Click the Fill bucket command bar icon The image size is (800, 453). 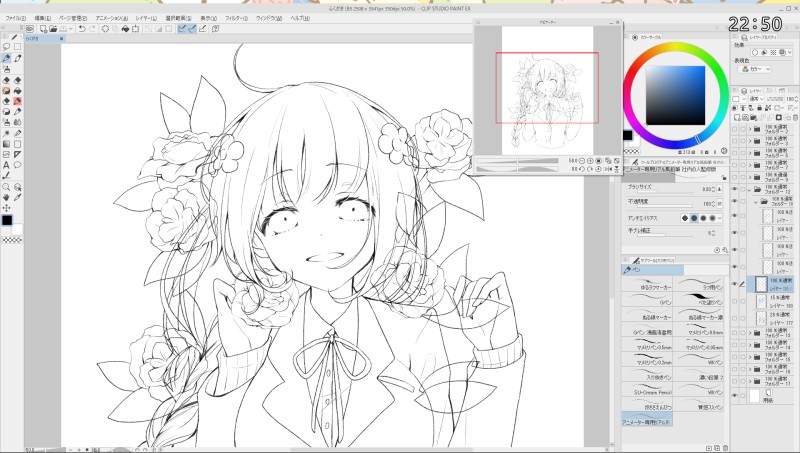pyautogui.click(x=125, y=29)
